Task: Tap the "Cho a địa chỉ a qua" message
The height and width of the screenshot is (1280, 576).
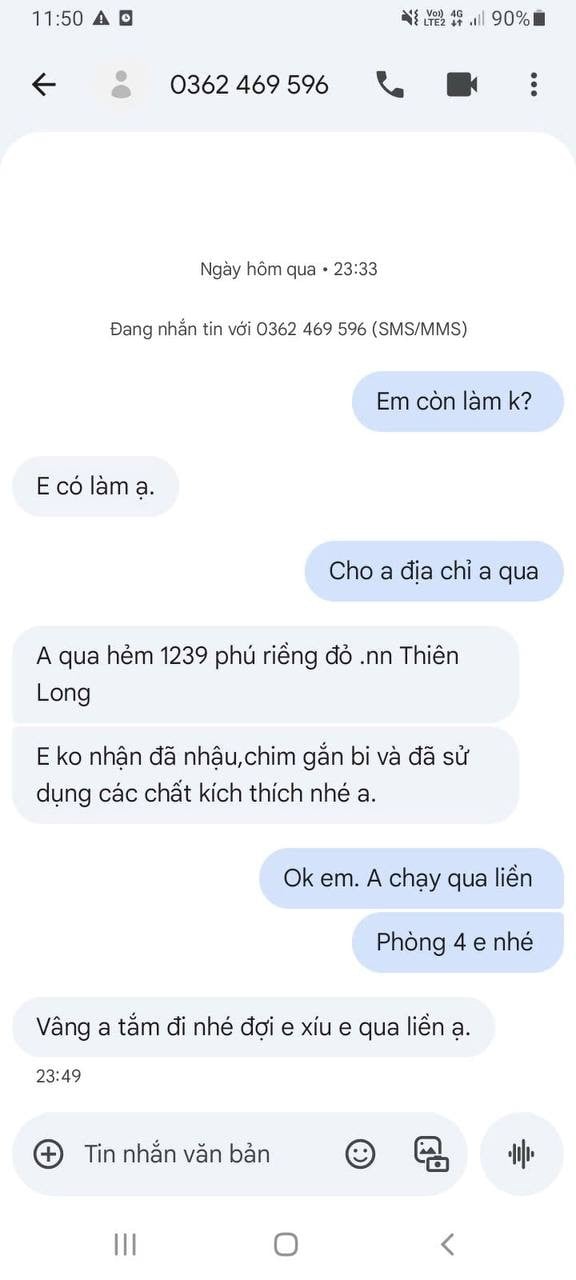Action: tap(434, 571)
